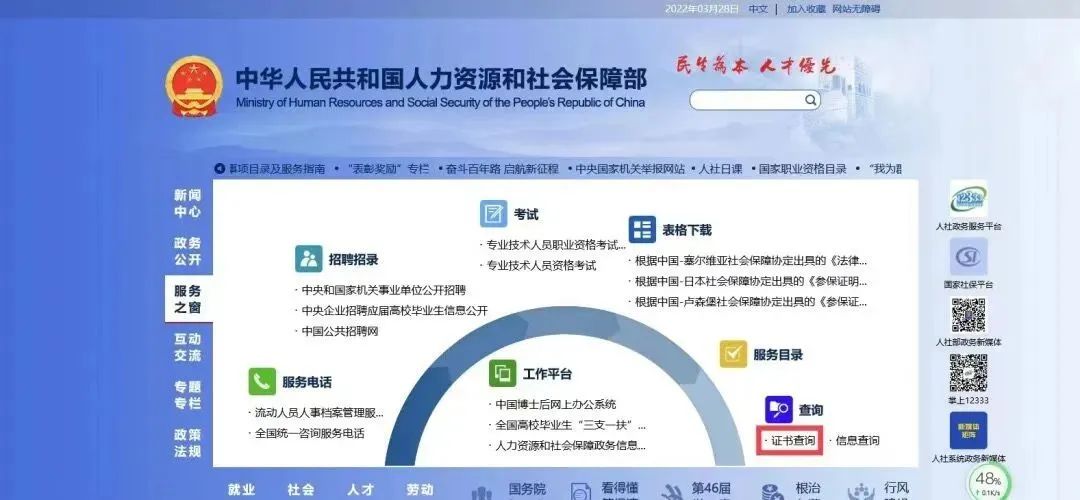
Task: Open the 国家社保平台 SI icon
Action: click(x=968, y=257)
